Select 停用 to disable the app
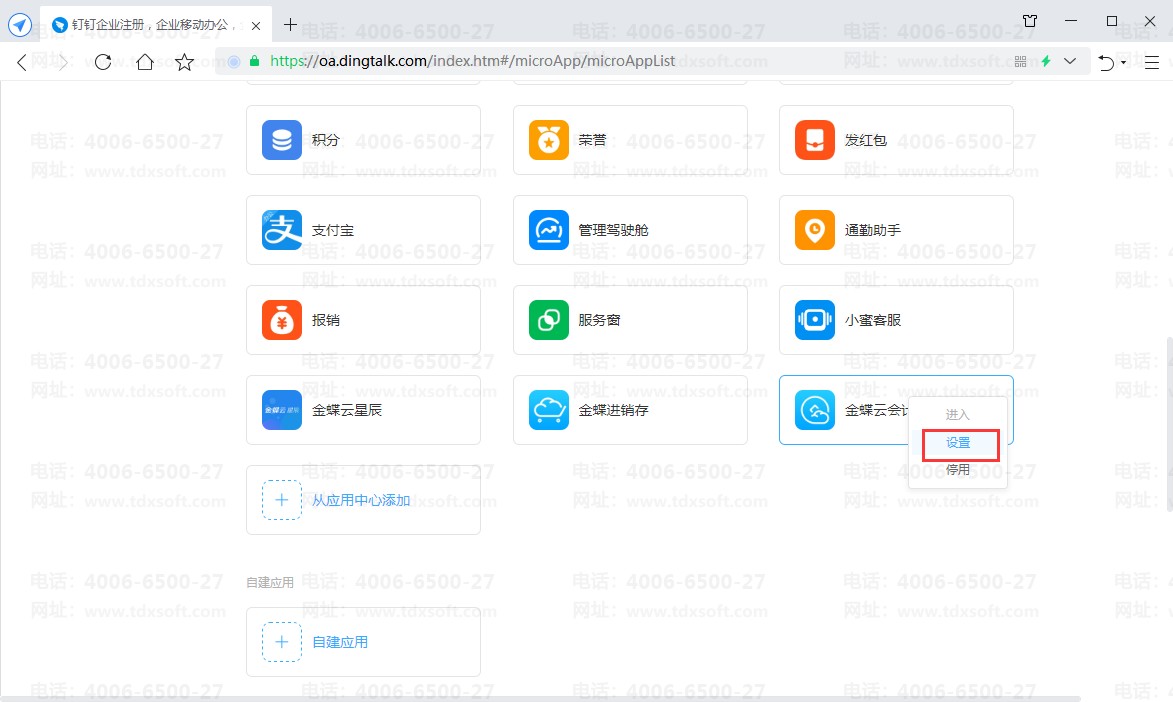 [958, 470]
